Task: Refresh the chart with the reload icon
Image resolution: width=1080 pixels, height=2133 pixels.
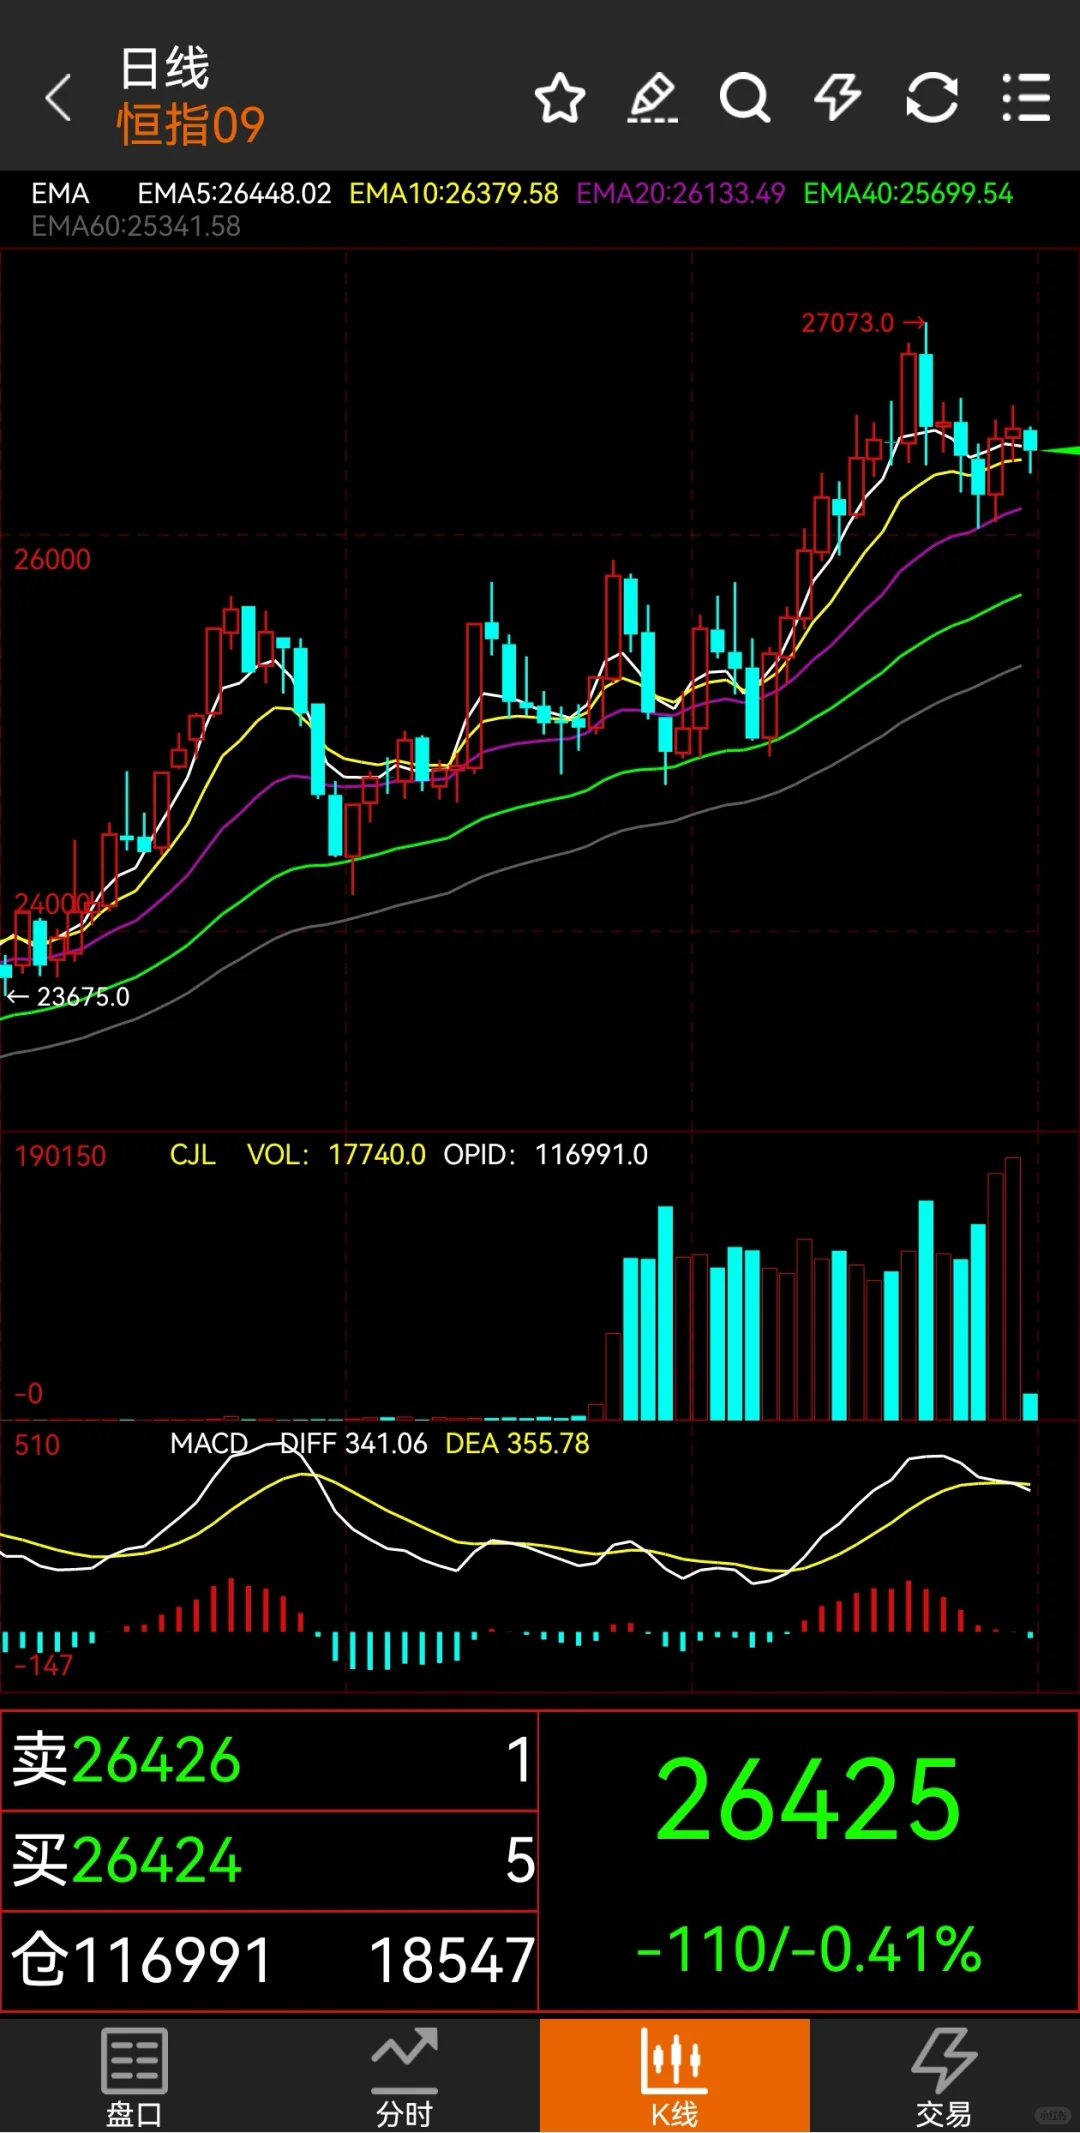Action: click(932, 98)
